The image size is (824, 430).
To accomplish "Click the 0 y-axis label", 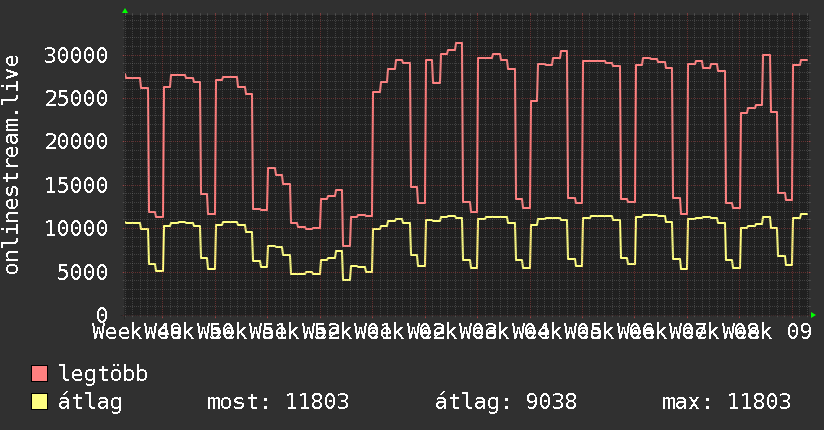I will (x=102, y=315).
